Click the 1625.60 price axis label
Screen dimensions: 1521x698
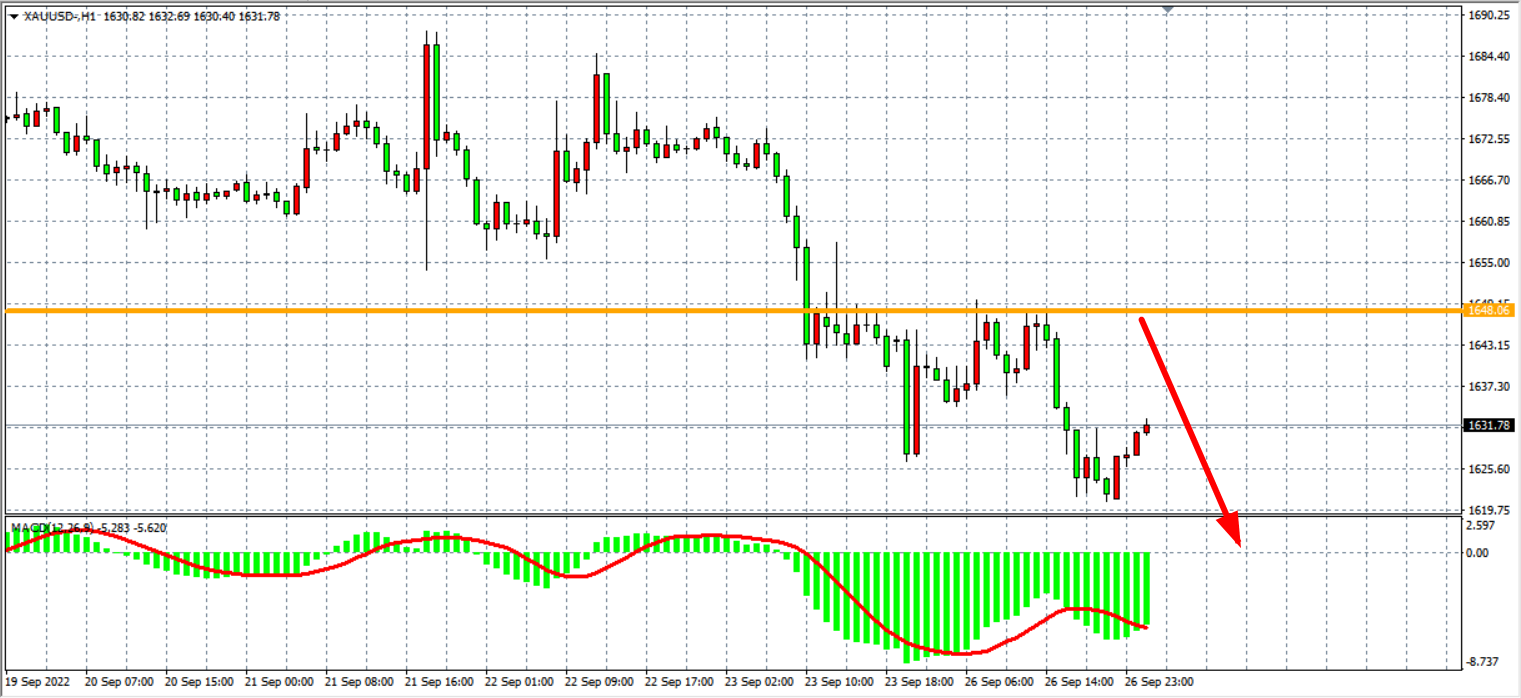(x=1489, y=469)
